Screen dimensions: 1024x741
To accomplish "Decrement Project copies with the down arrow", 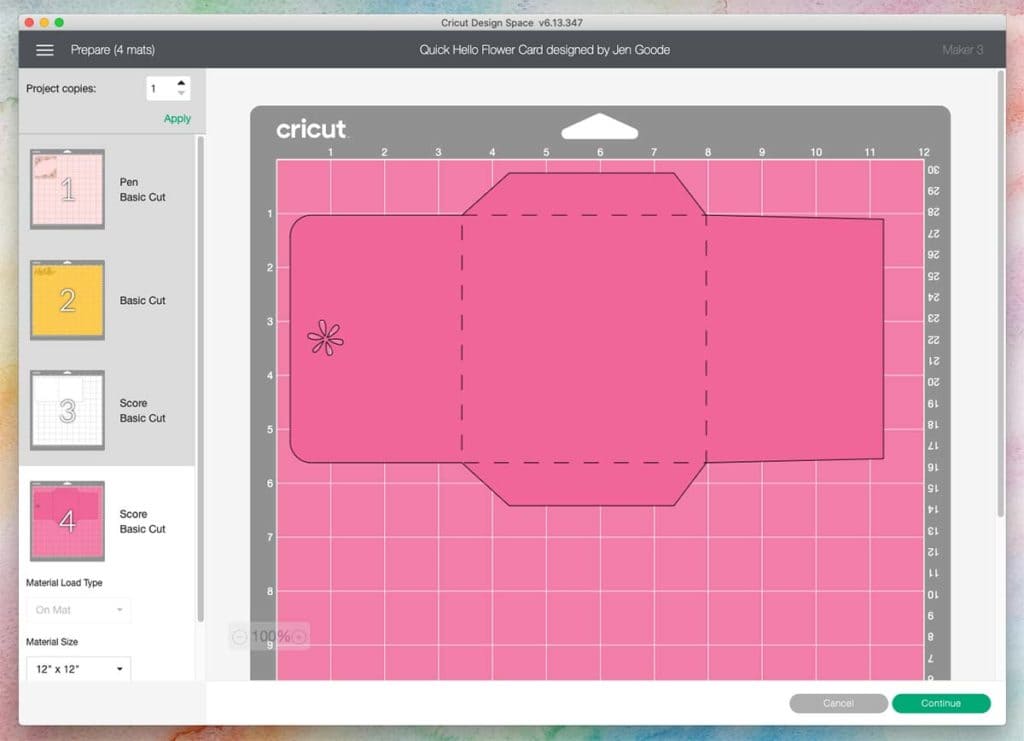I will click(182, 93).
